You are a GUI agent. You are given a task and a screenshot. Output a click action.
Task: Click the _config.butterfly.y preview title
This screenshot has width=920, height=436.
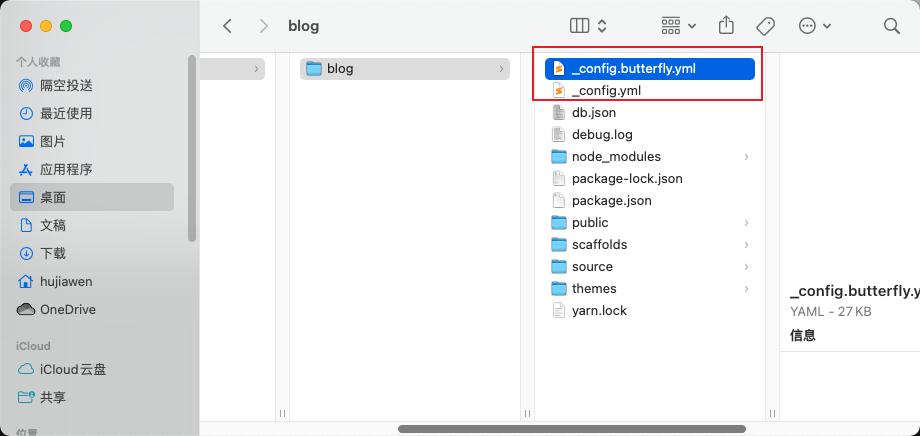coord(855,291)
